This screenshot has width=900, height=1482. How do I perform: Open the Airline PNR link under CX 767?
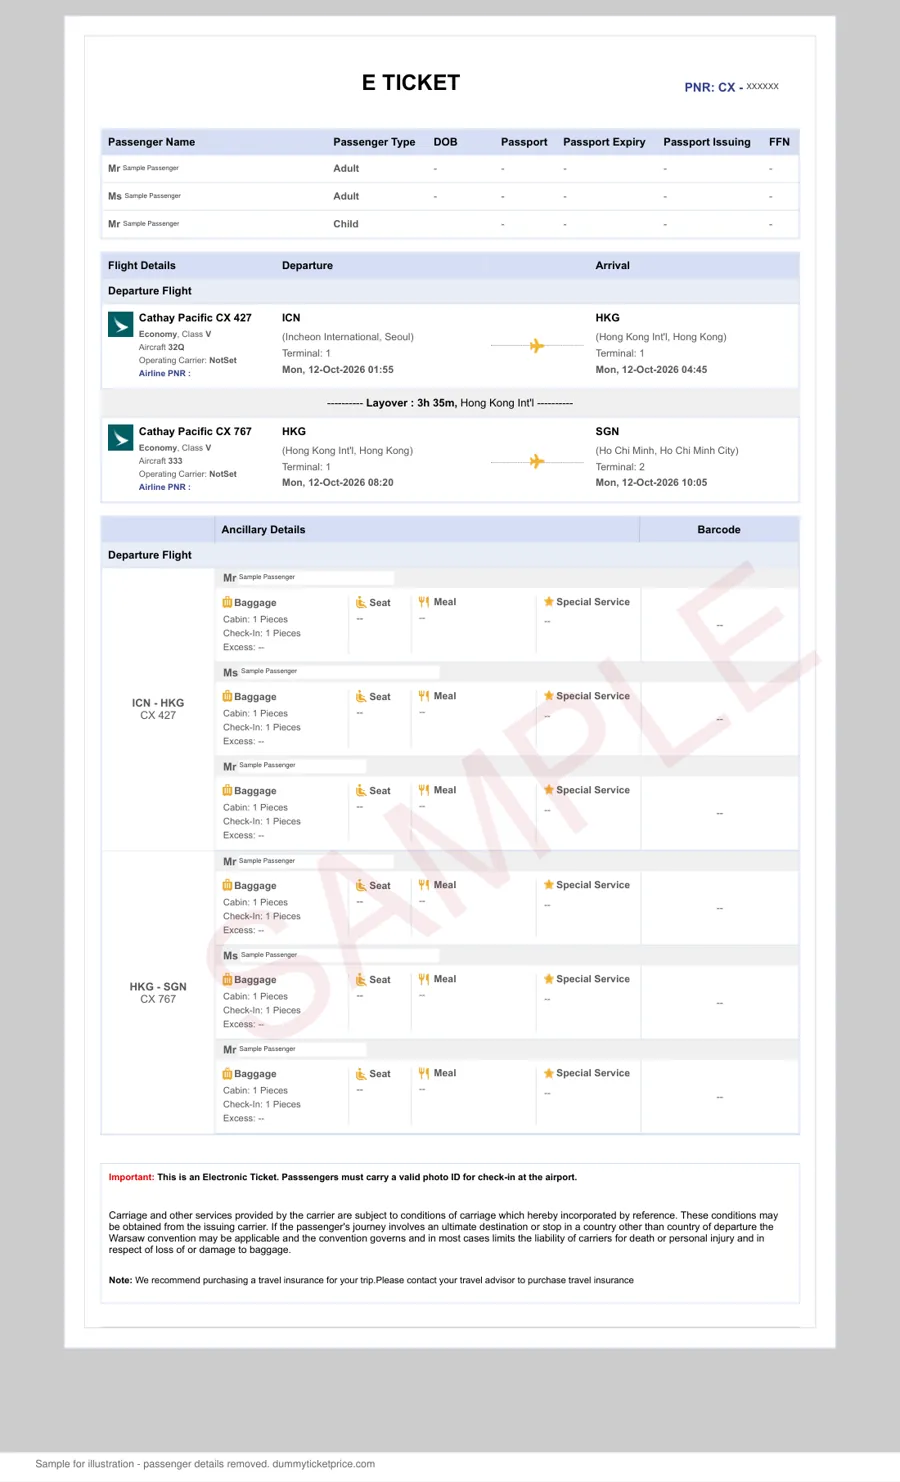pos(164,487)
